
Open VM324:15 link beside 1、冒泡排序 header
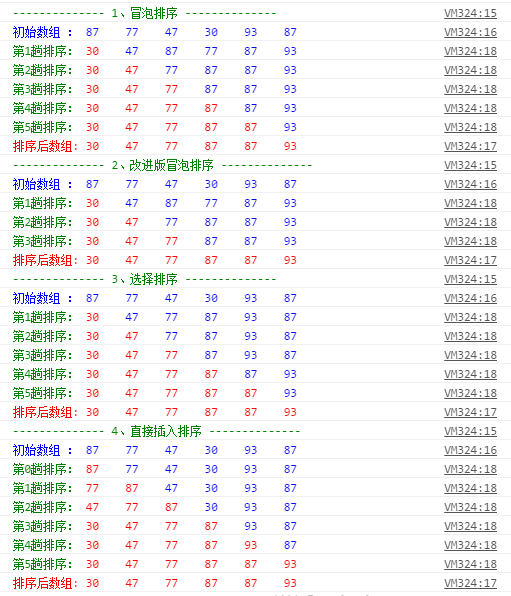click(470, 13)
